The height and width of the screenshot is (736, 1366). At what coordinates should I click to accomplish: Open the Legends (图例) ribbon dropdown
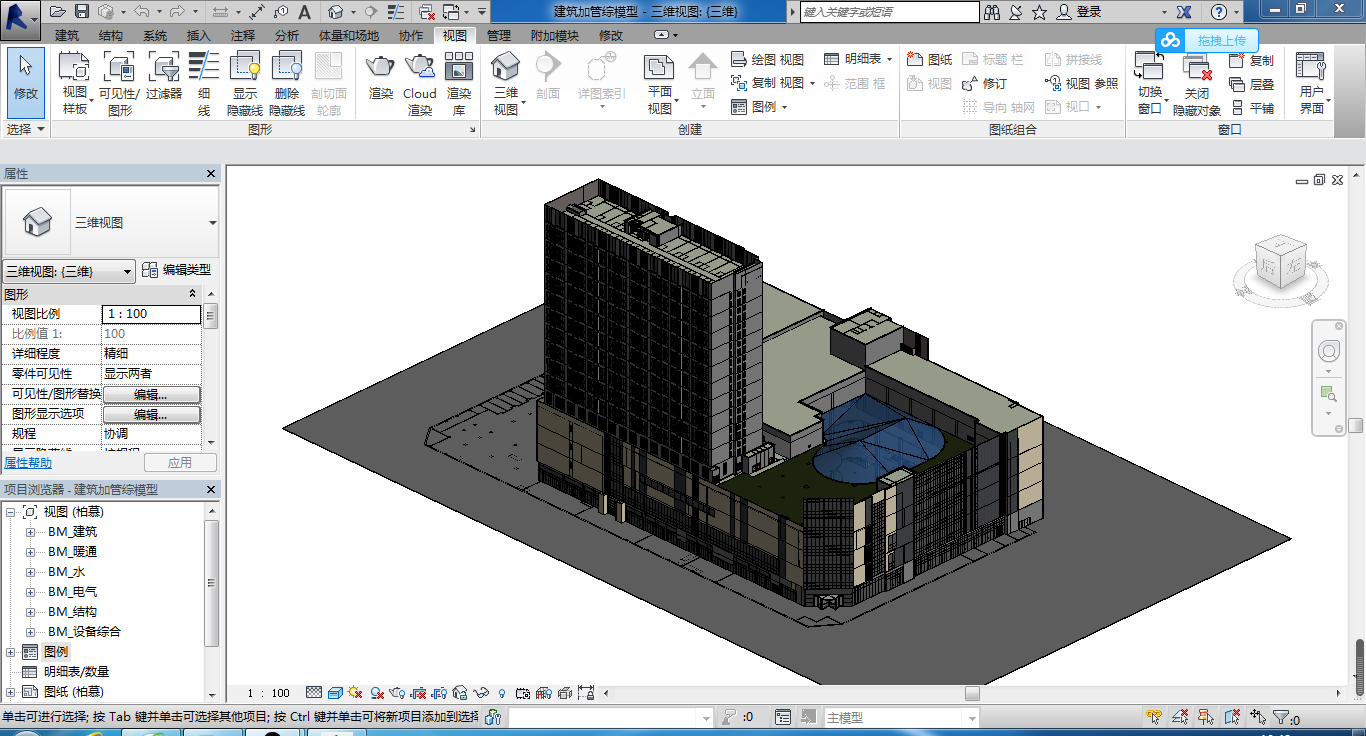coord(759,107)
